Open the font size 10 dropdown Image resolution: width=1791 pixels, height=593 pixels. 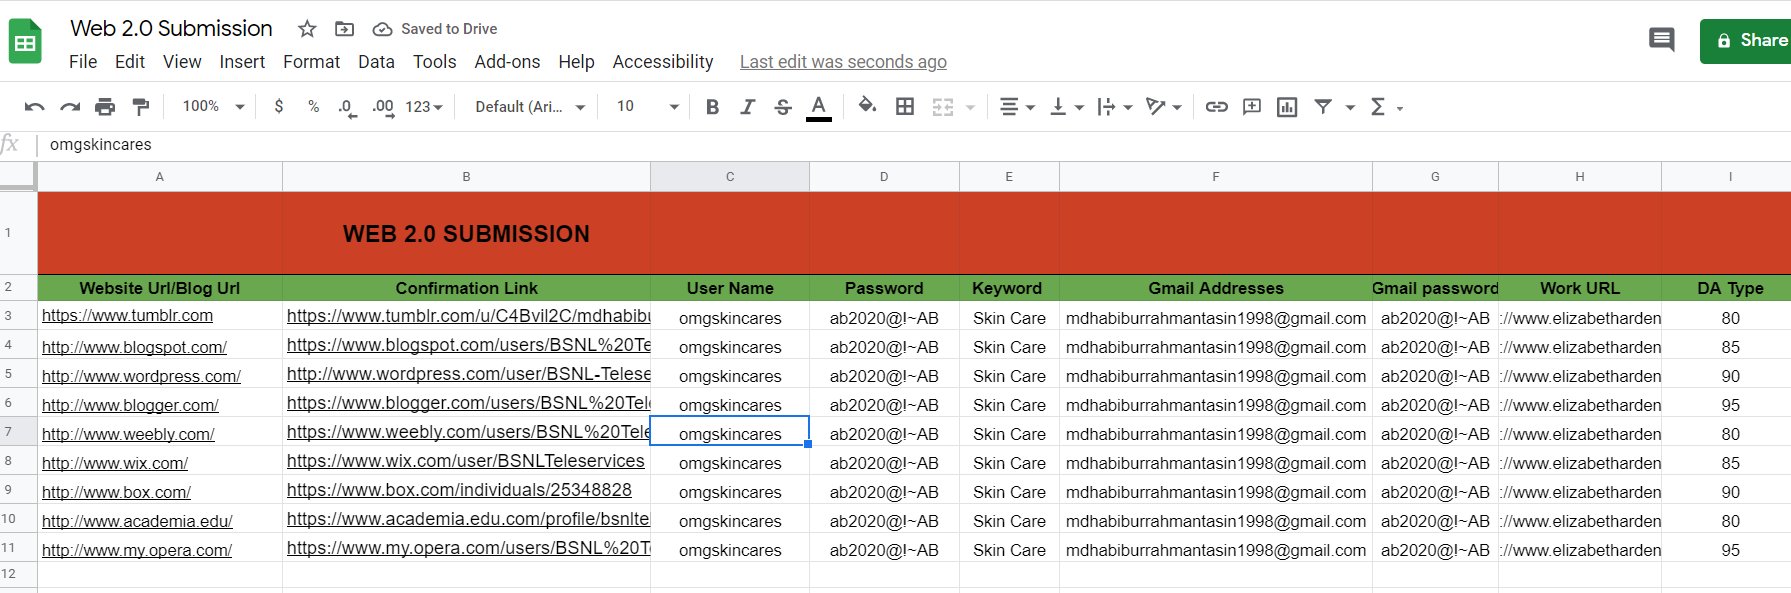pyautogui.click(x=646, y=107)
